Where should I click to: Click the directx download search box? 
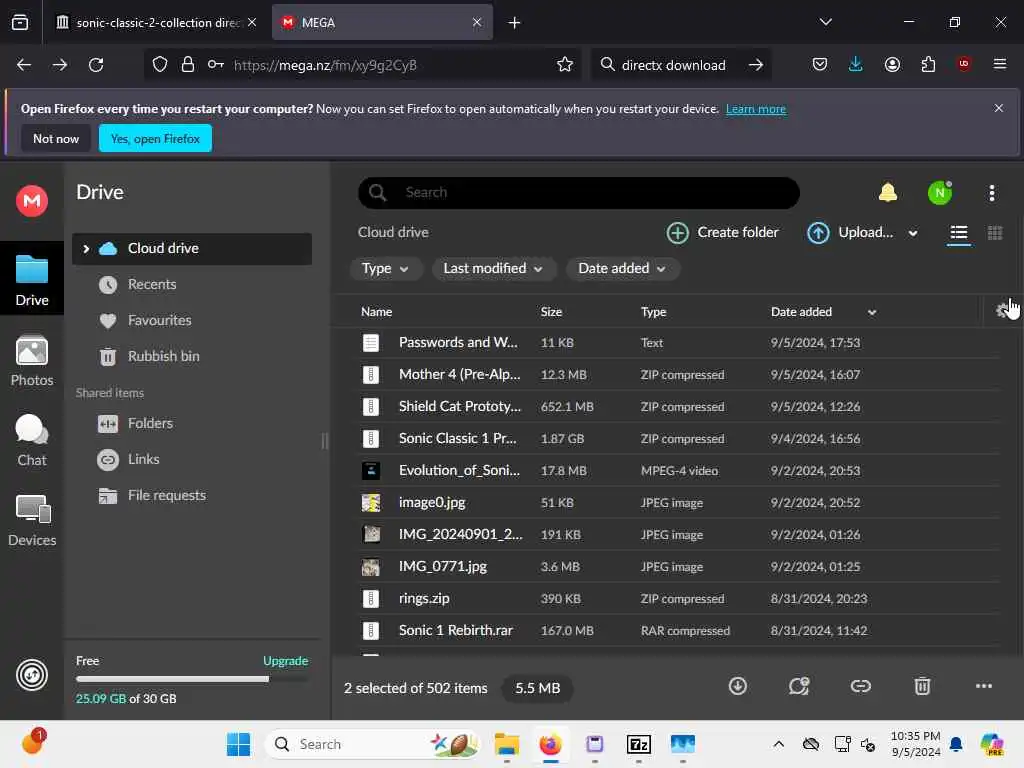[681, 65]
